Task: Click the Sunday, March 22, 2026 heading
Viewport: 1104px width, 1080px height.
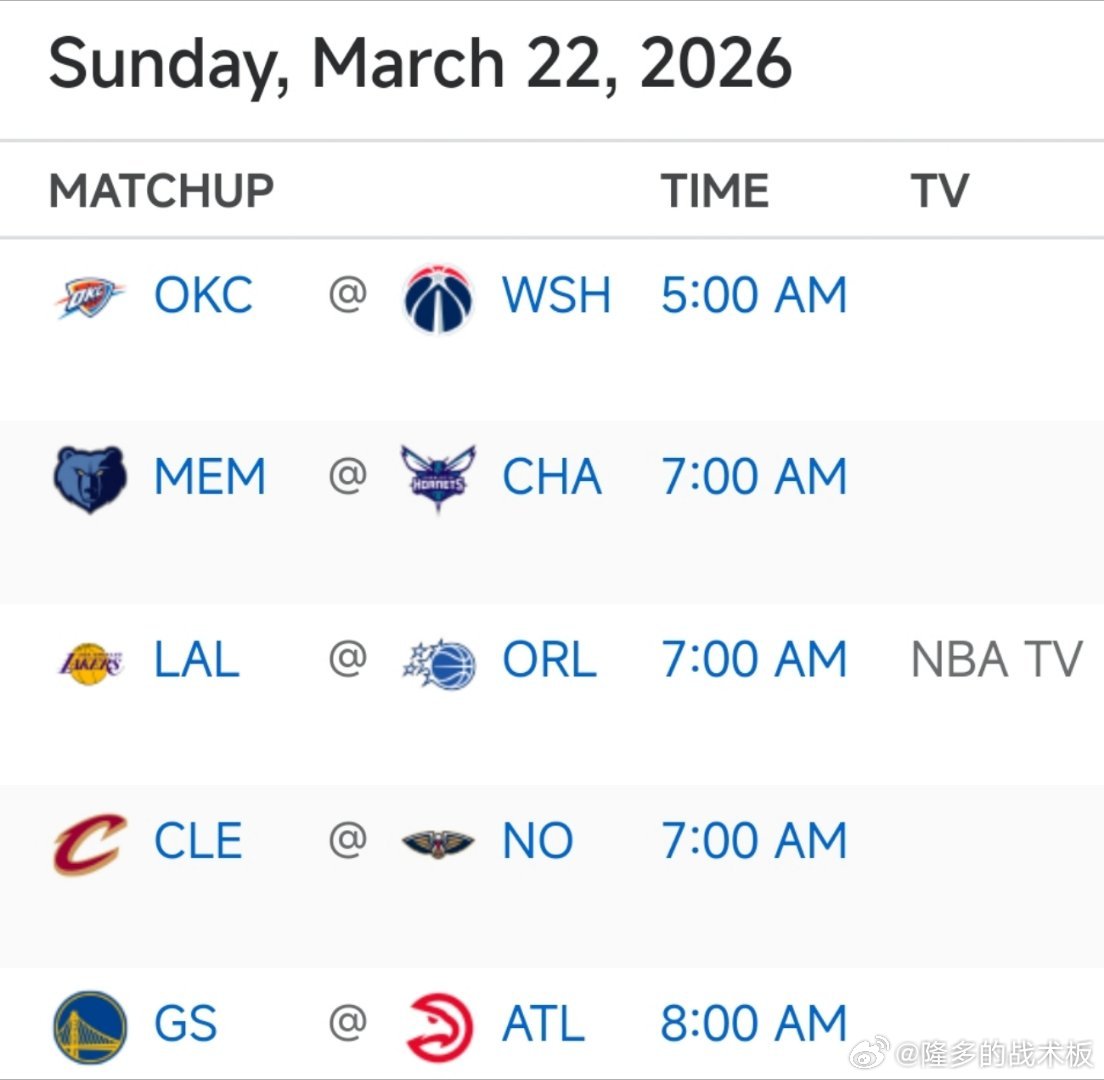Action: 420,65
